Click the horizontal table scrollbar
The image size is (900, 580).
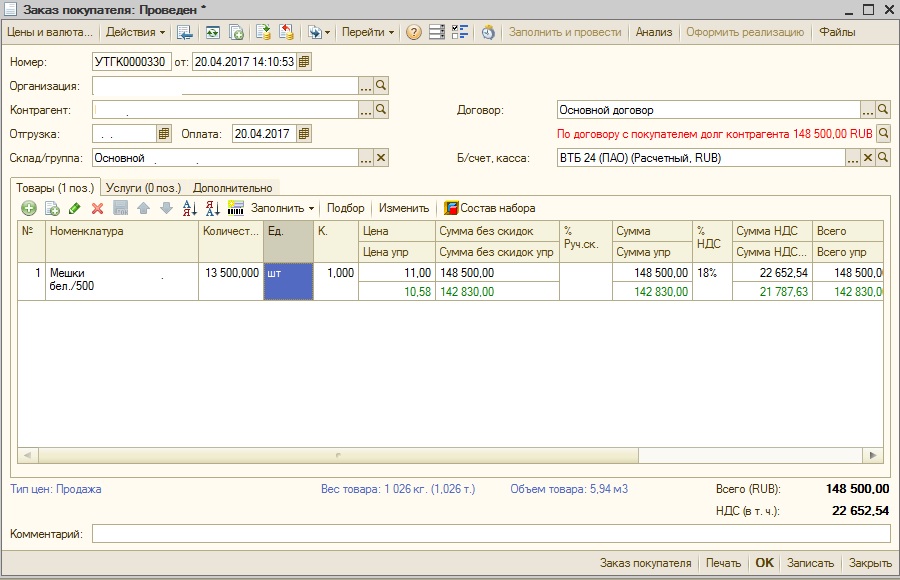tap(450, 455)
